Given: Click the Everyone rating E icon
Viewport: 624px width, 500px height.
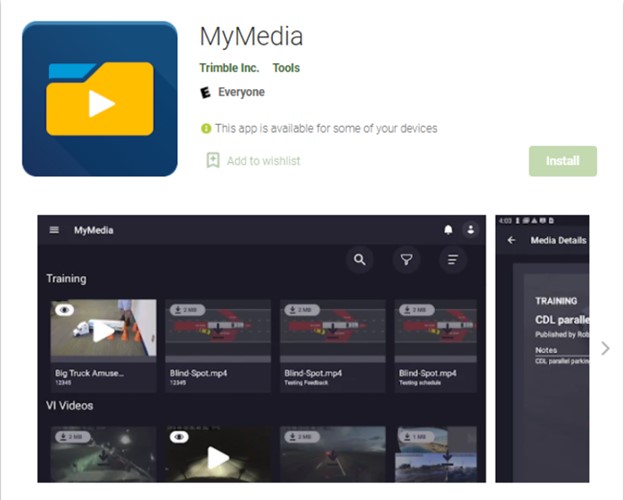Looking at the screenshot, I should (x=205, y=92).
